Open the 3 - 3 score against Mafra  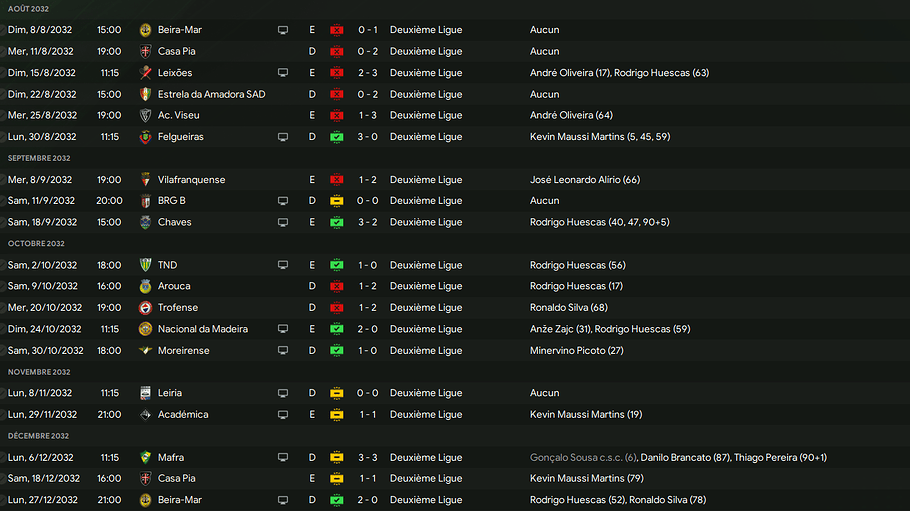click(x=367, y=458)
